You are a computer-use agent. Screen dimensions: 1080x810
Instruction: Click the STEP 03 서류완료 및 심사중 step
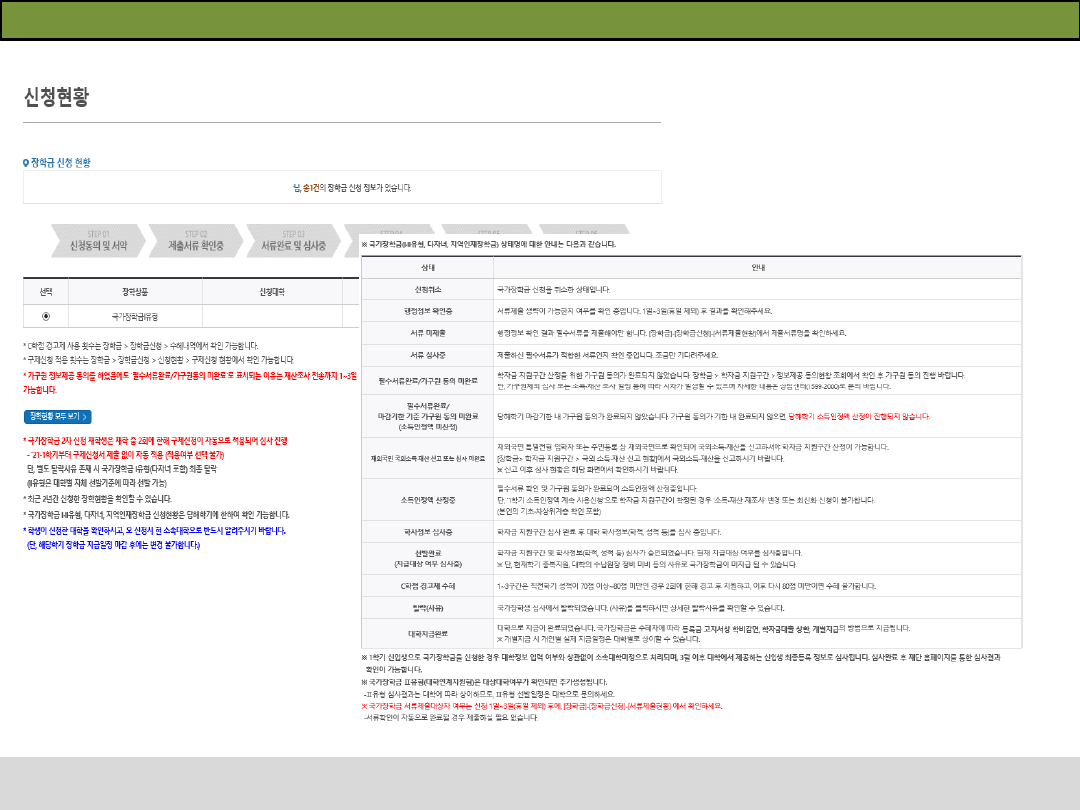pos(293,241)
